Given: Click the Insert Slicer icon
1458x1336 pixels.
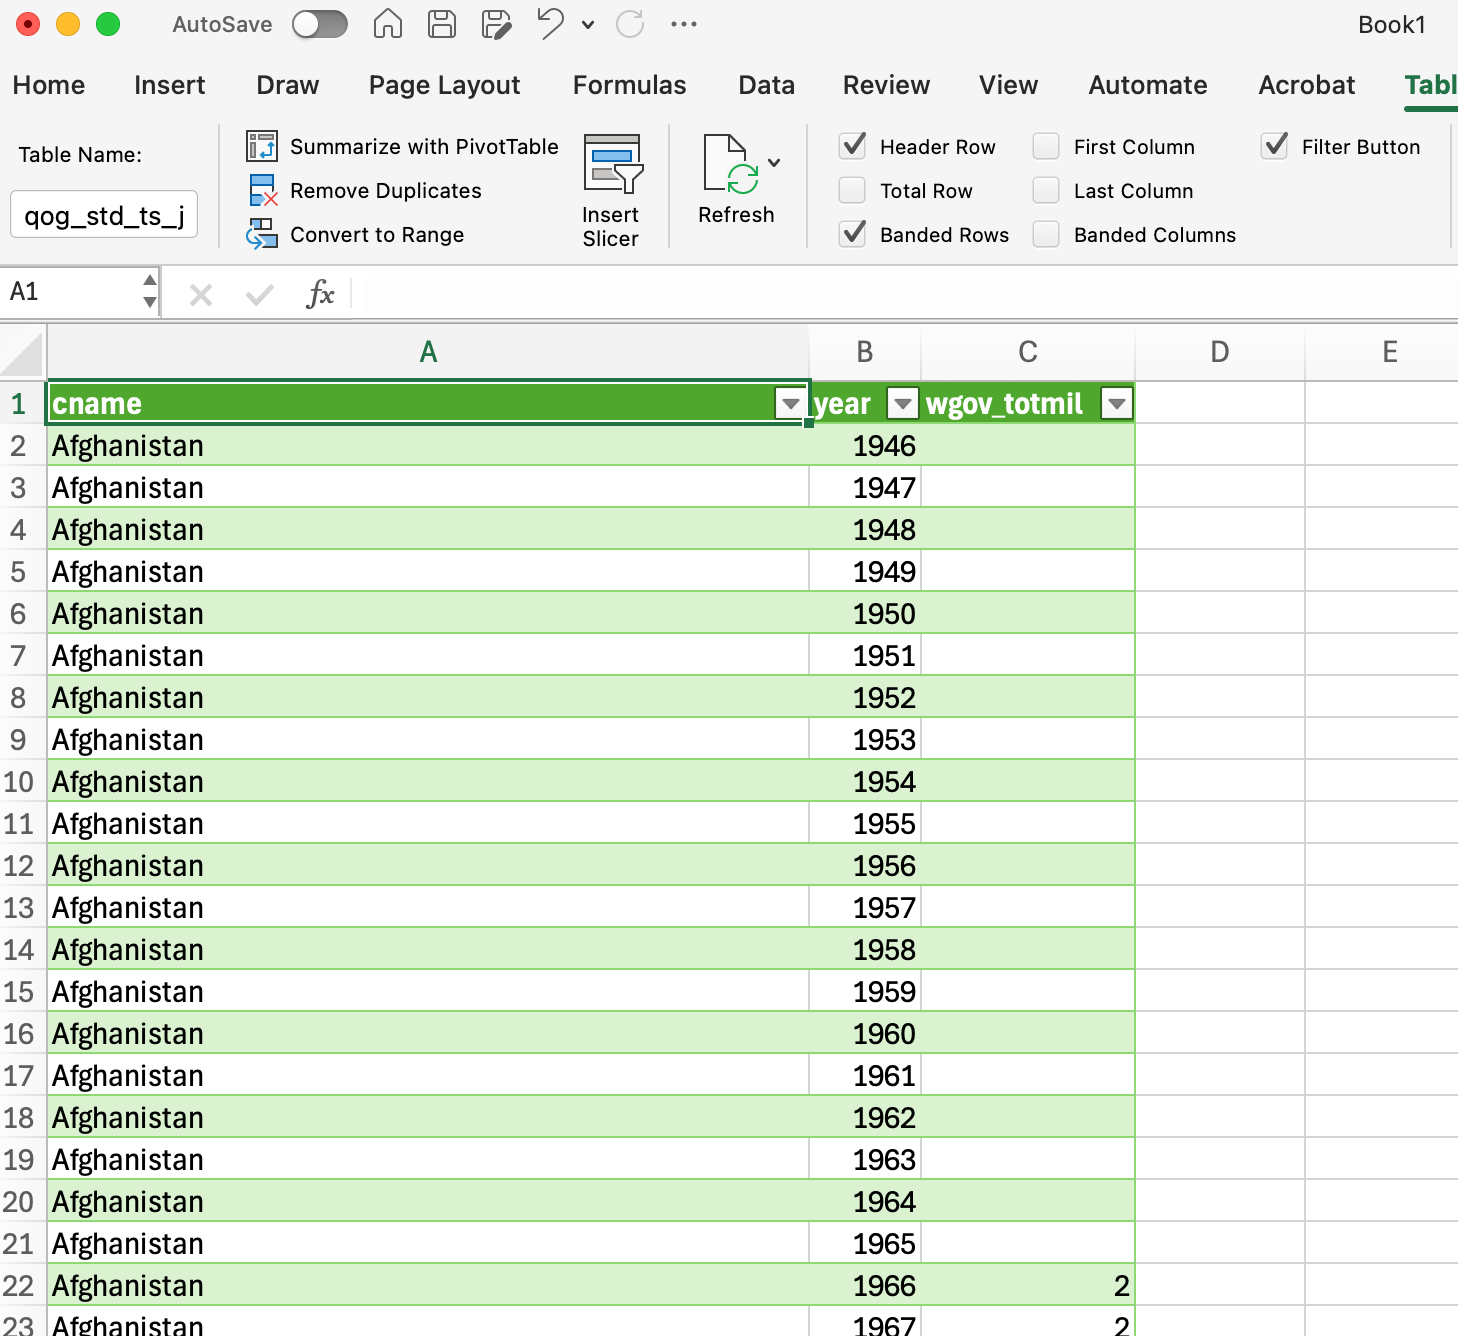Looking at the screenshot, I should 612,164.
